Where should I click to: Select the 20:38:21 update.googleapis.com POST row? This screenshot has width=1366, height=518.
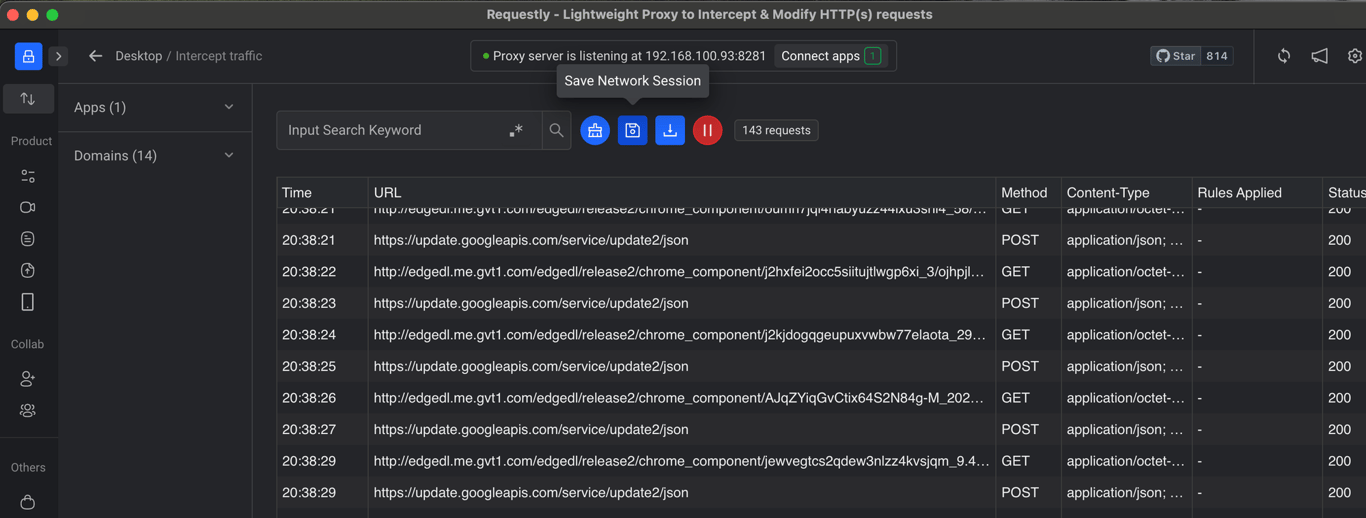(x=822, y=240)
